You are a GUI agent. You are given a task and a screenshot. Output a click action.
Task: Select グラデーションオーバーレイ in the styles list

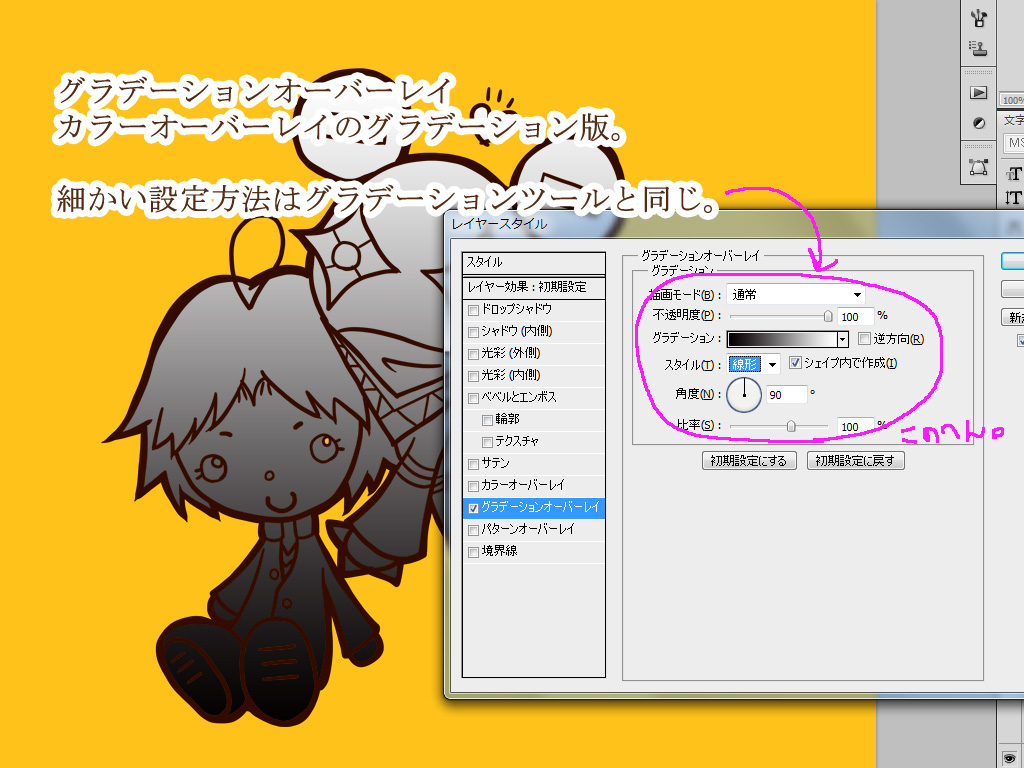540,507
